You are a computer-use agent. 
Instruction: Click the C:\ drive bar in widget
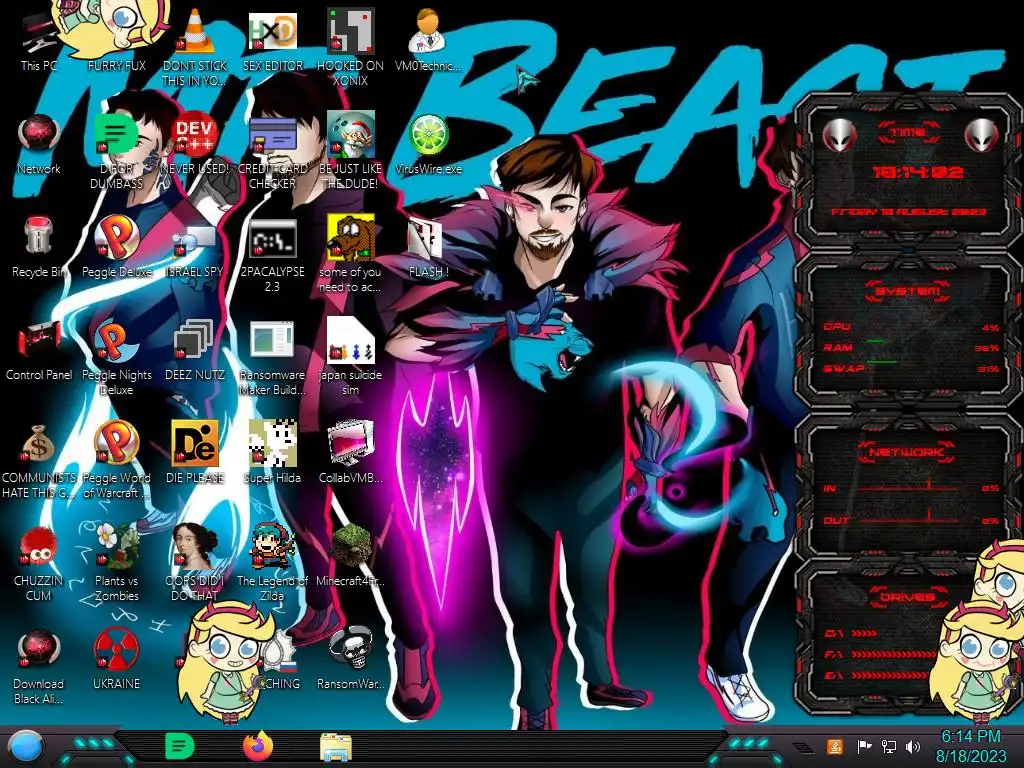click(x=852, y=633)
